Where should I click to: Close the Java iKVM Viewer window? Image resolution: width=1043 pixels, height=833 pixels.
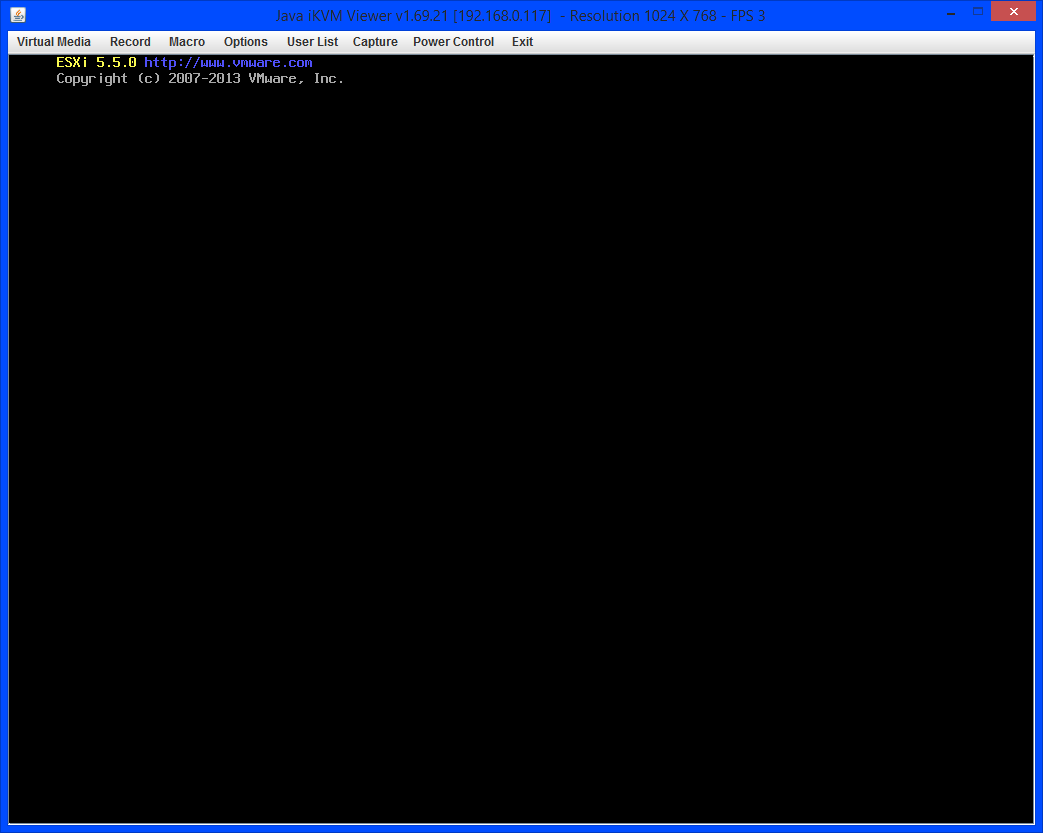click(1013, 11)
